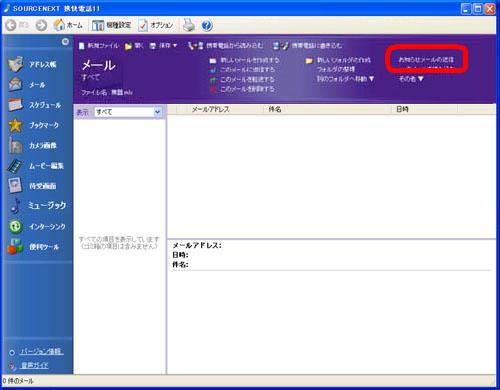Open 便利ツール in the sidebar
Image resolution: width=500 pixels, height=390 pixels.
tap(33, 247)
